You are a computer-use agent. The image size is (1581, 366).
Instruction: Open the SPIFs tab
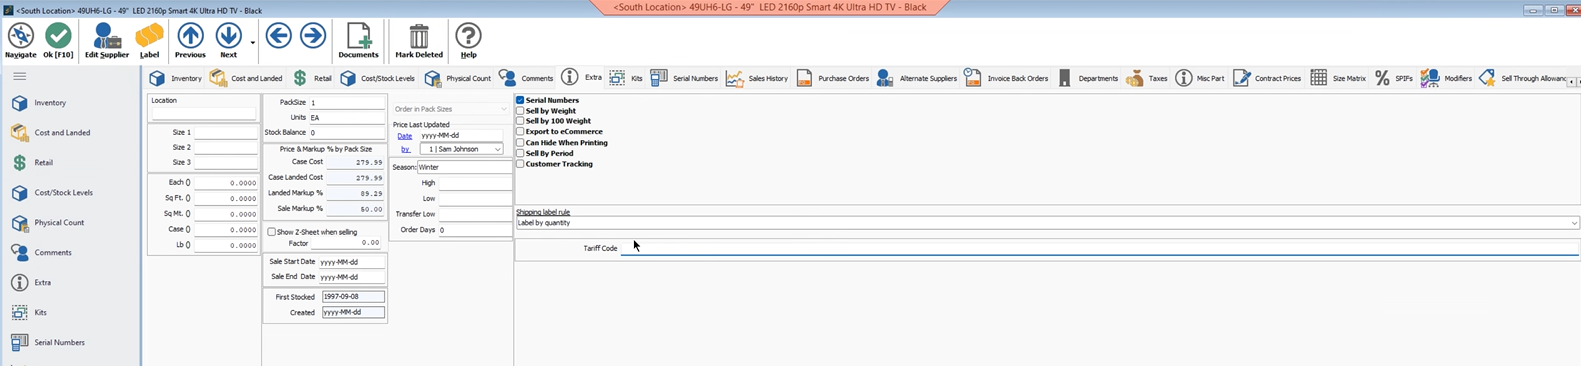[x=1393, y=78]
